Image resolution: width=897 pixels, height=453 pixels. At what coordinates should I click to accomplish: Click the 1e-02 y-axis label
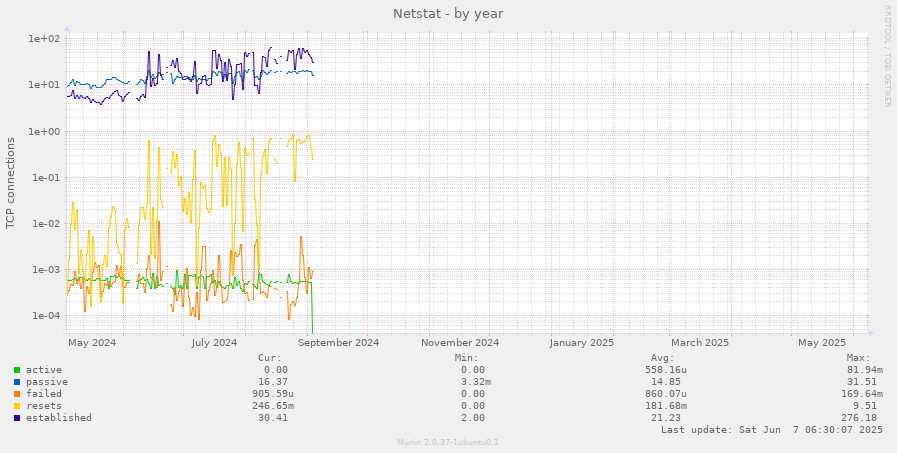(x=45, y=224)
